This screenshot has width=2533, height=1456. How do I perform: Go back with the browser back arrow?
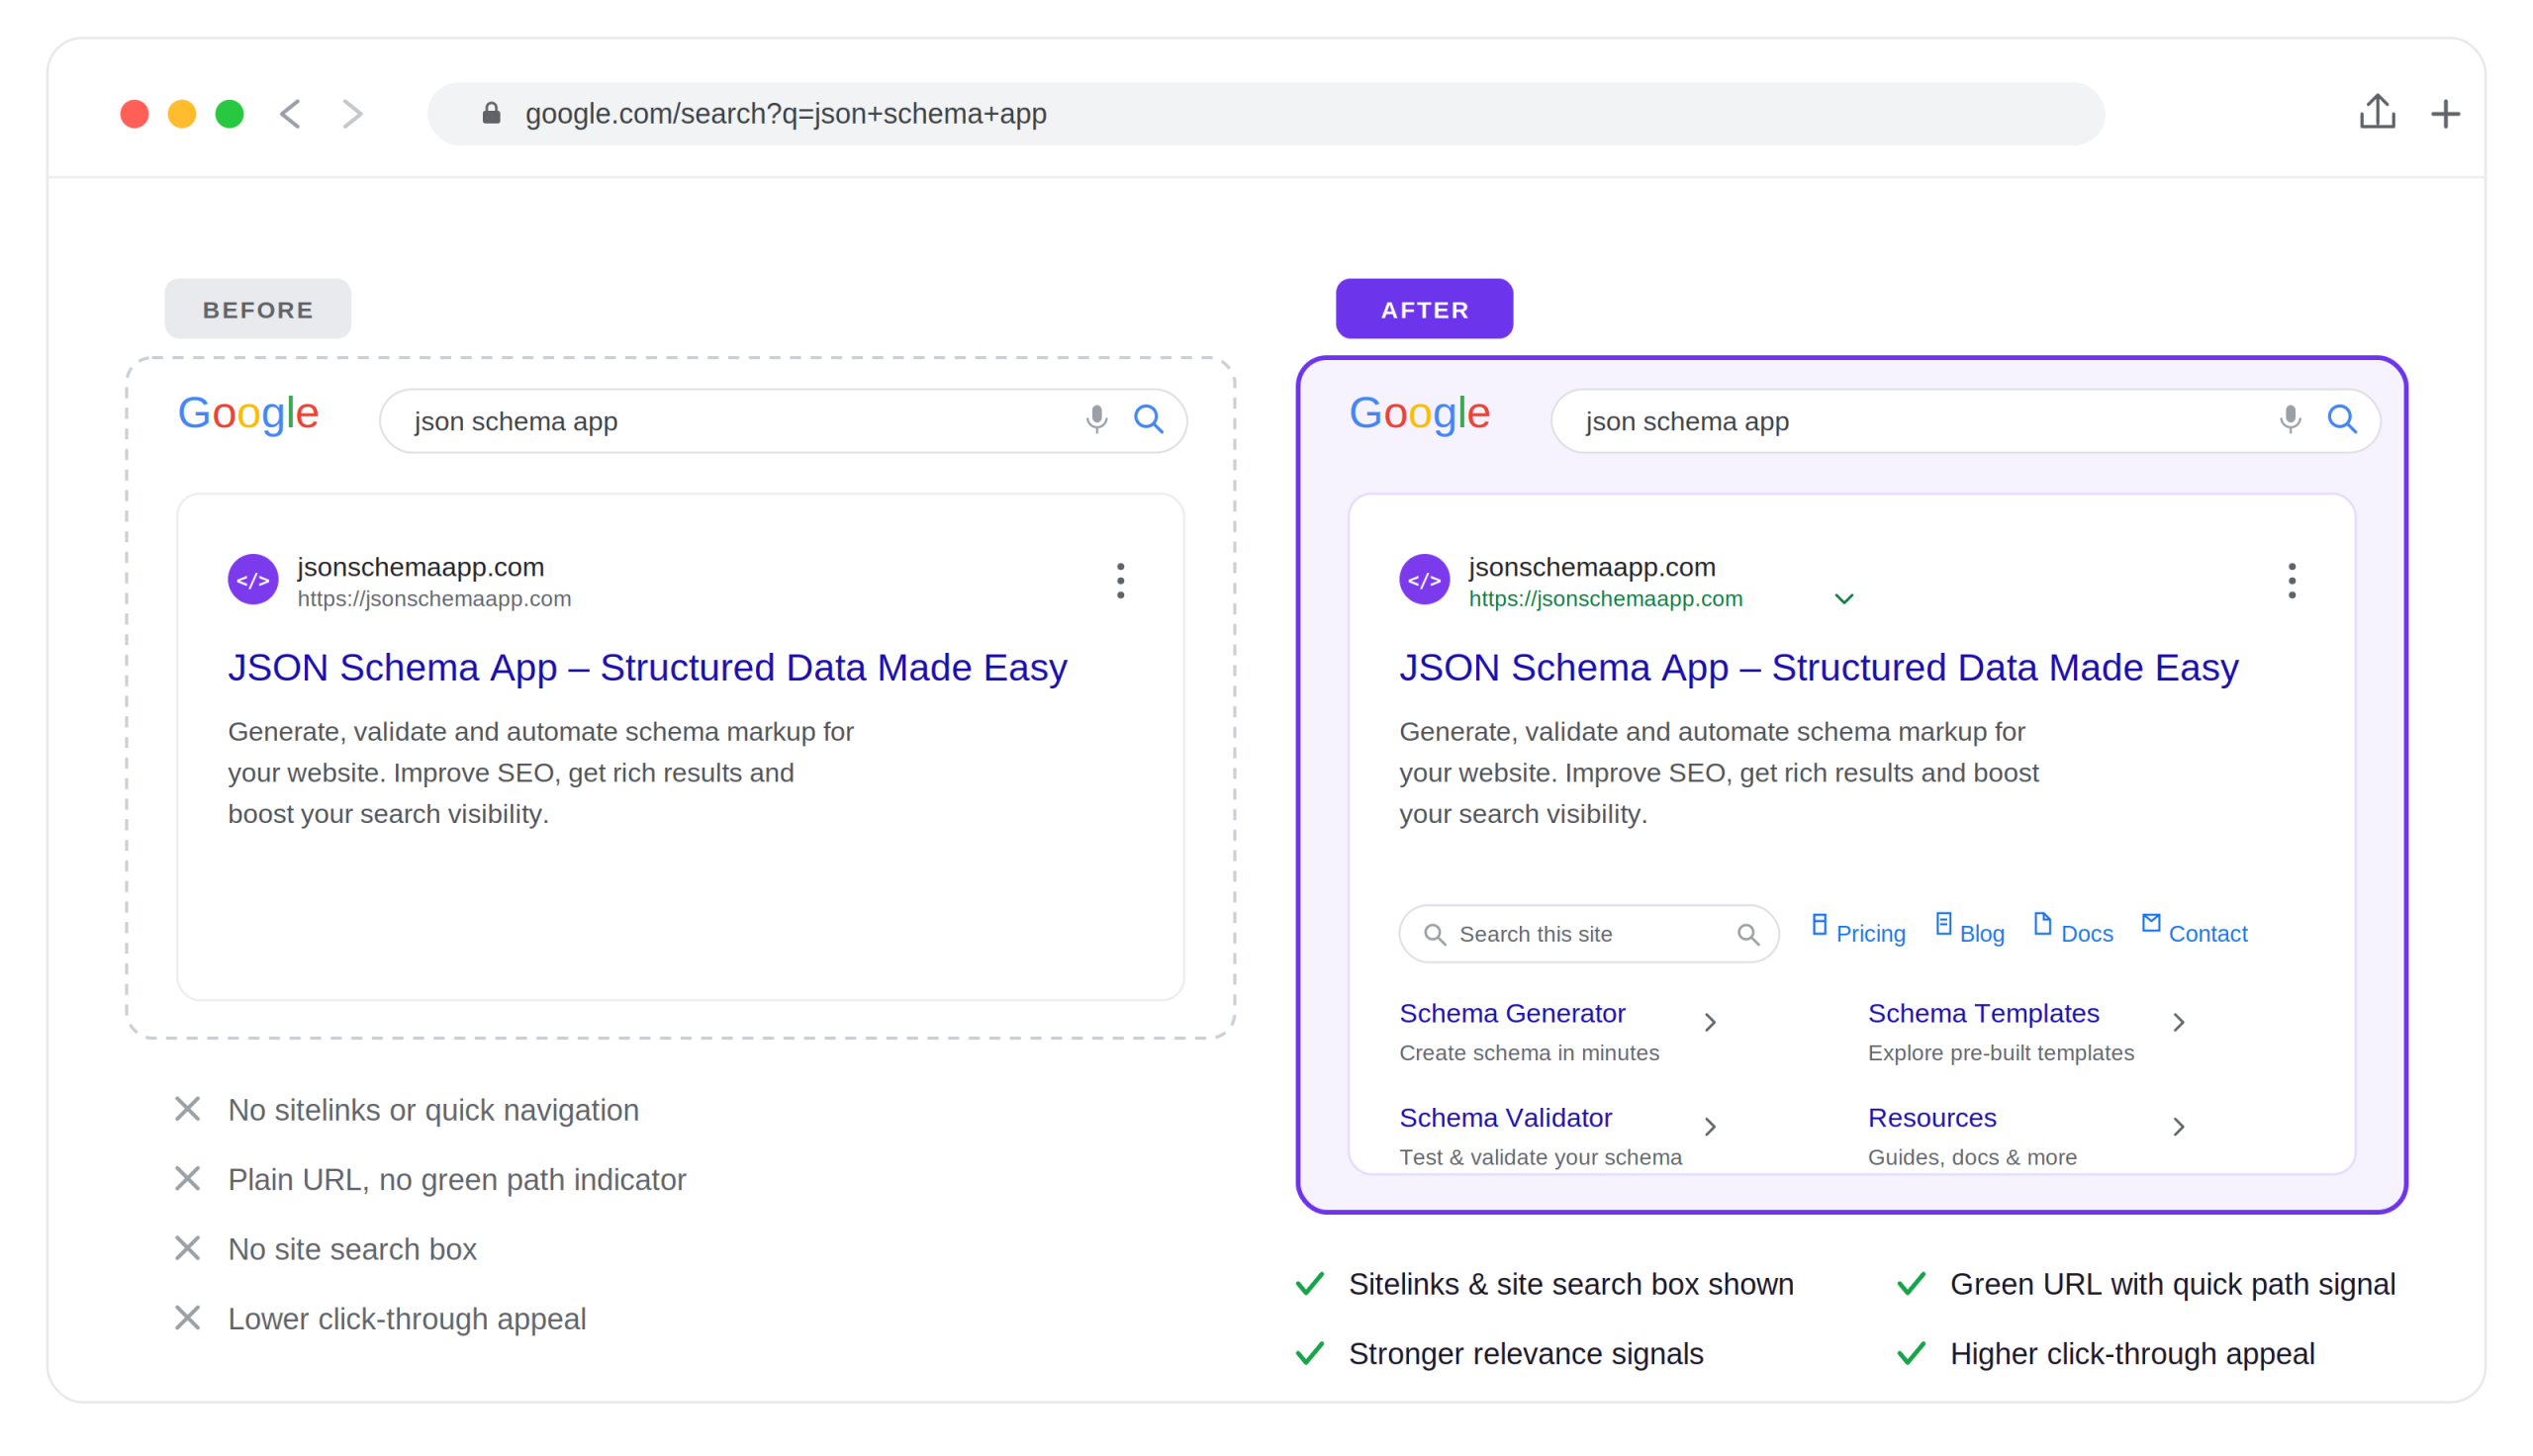coord(290,114)
